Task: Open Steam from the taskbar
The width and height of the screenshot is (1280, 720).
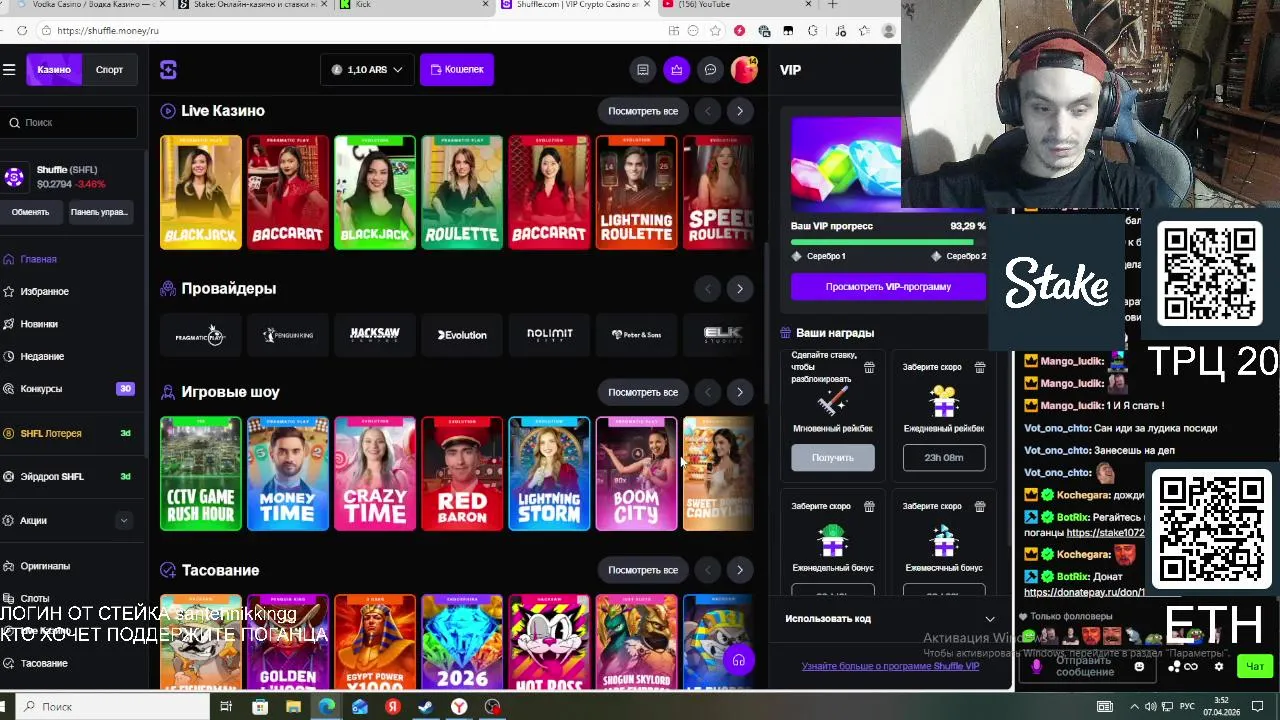Action: coord(425,707)
